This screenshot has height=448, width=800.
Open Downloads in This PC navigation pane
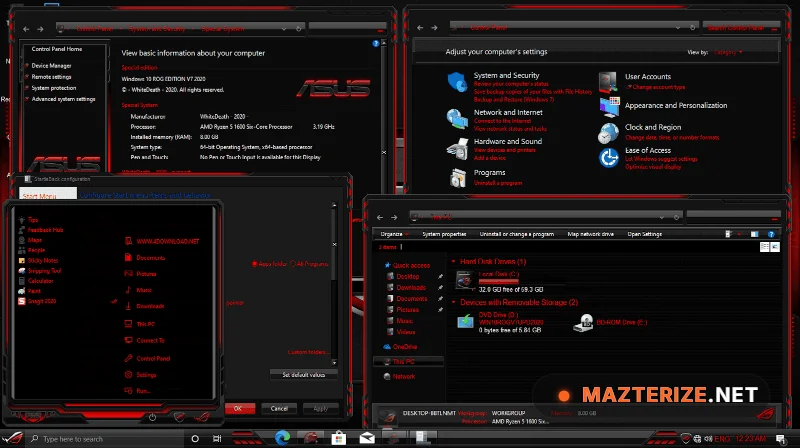coord(407,287)
